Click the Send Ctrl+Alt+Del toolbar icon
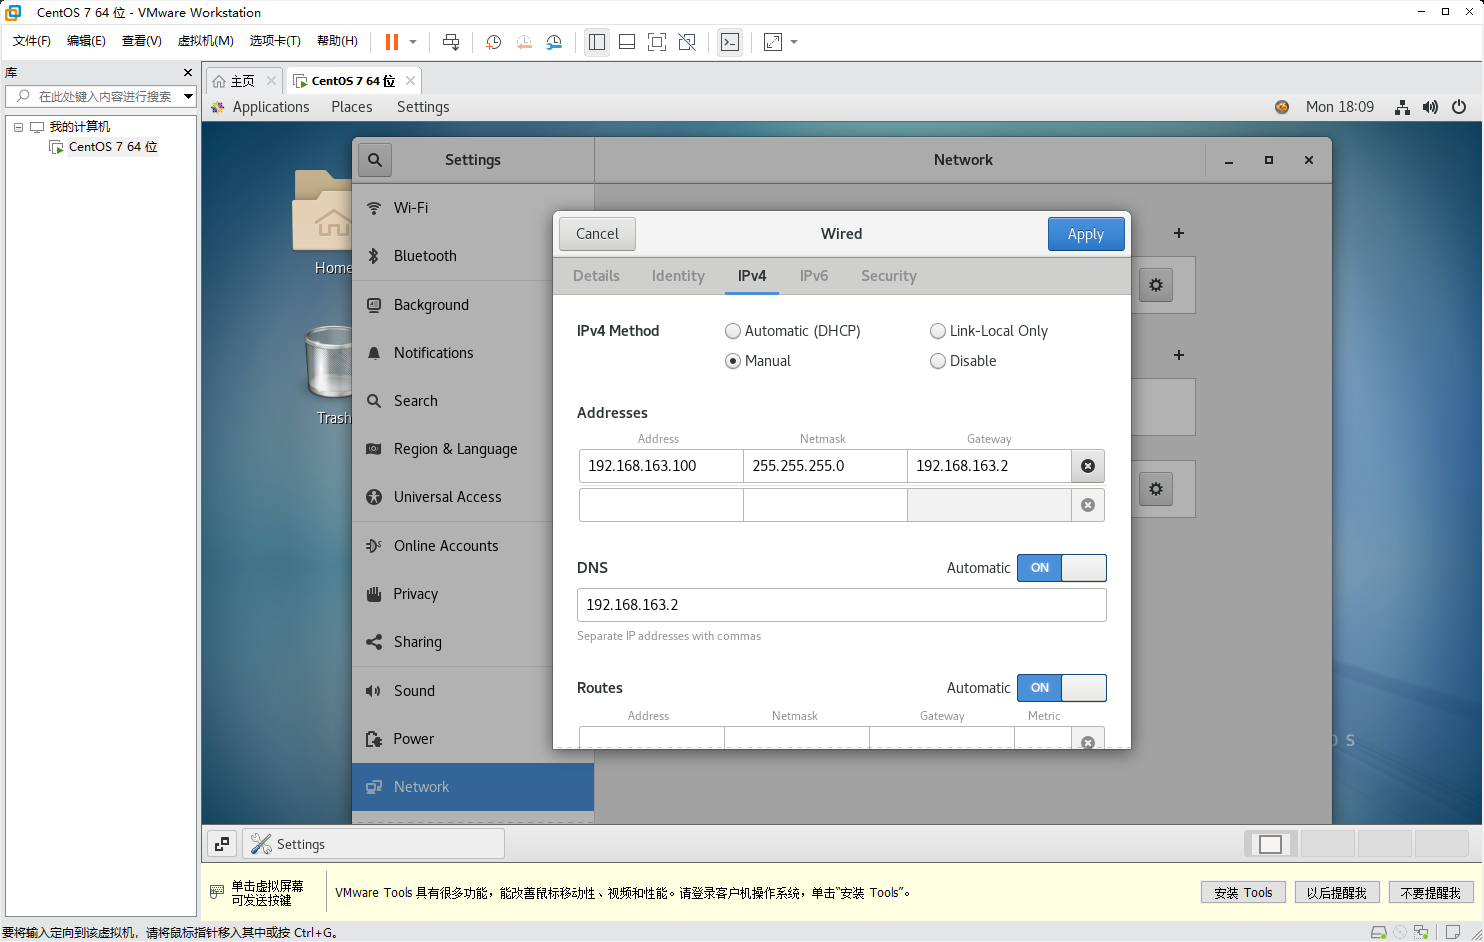The image size is (1484, 942). click(451, 42)
